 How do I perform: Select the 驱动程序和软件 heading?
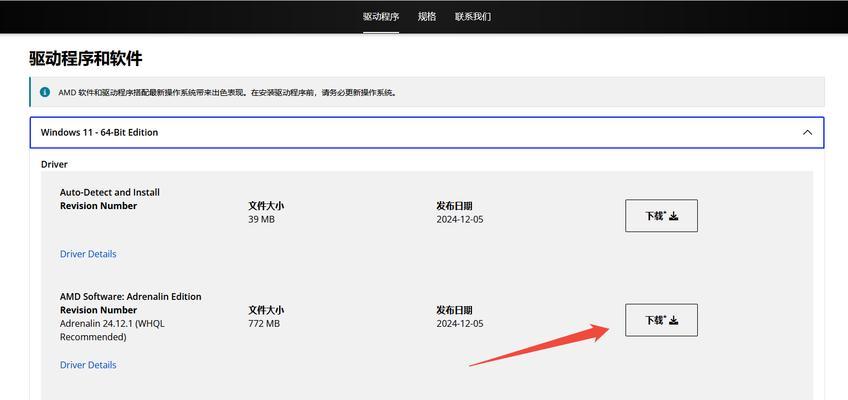(85, 58)
